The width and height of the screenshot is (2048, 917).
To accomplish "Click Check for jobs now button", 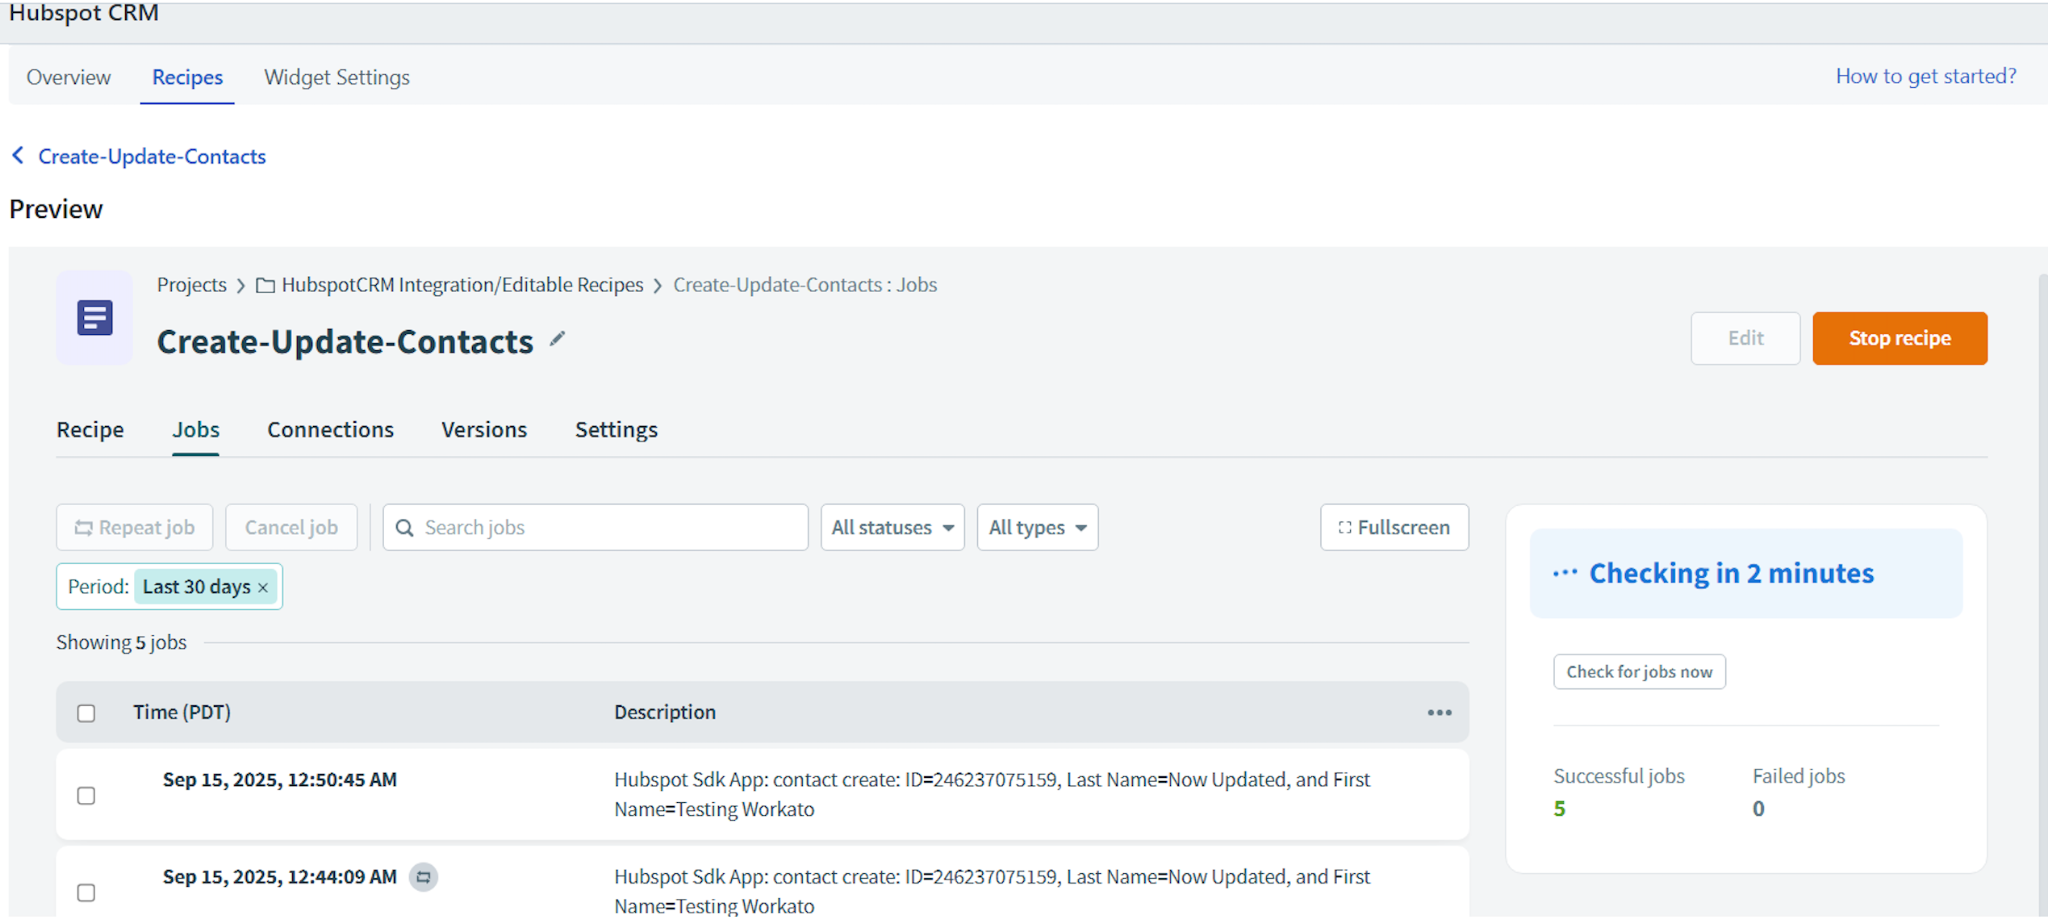I will [1639, 672].
